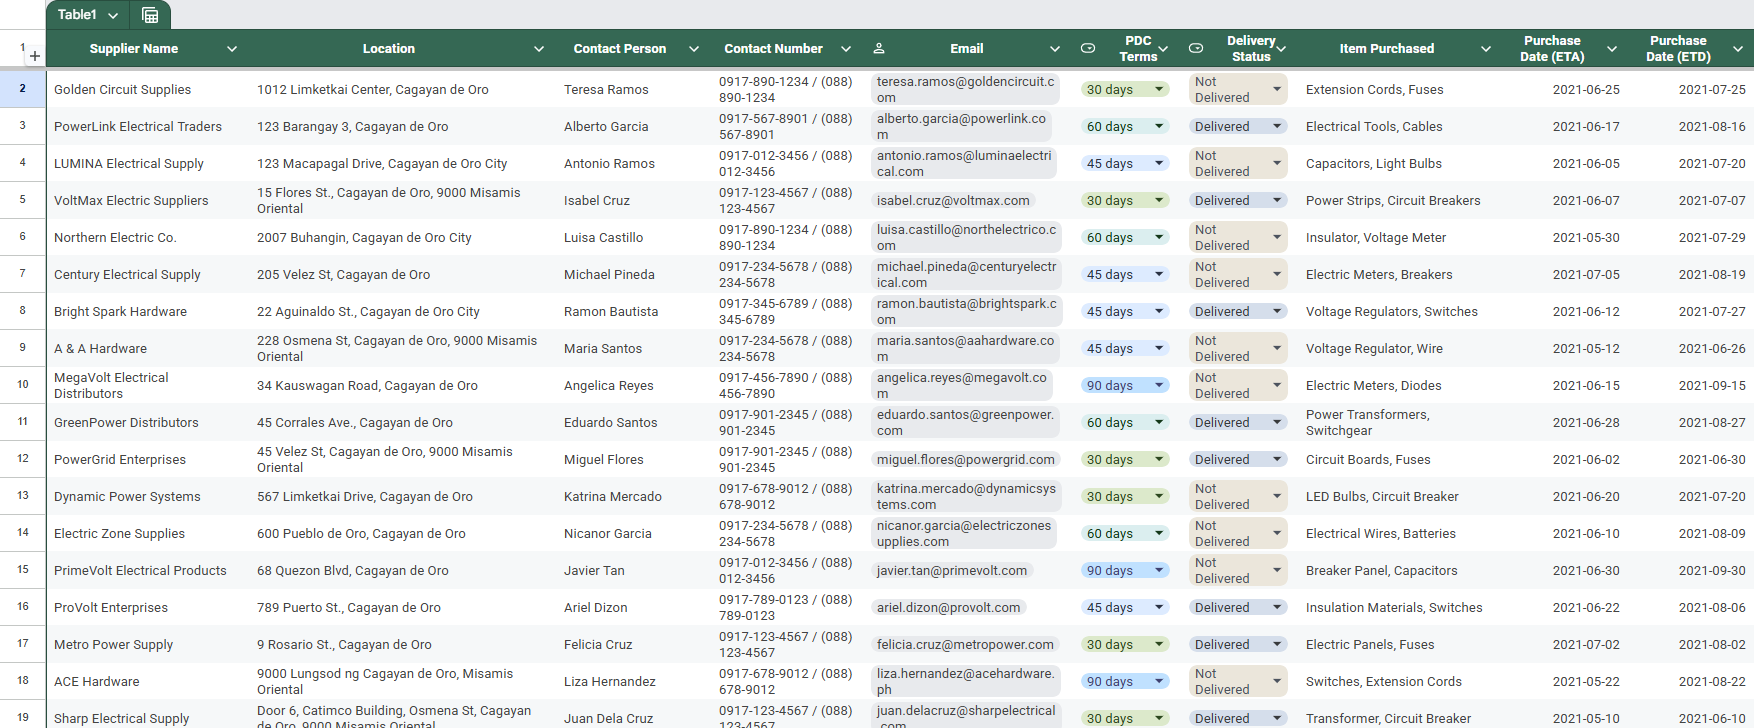Open the Table1 name dropdown arrow
1754x728 pixels.
pos(113,15)
